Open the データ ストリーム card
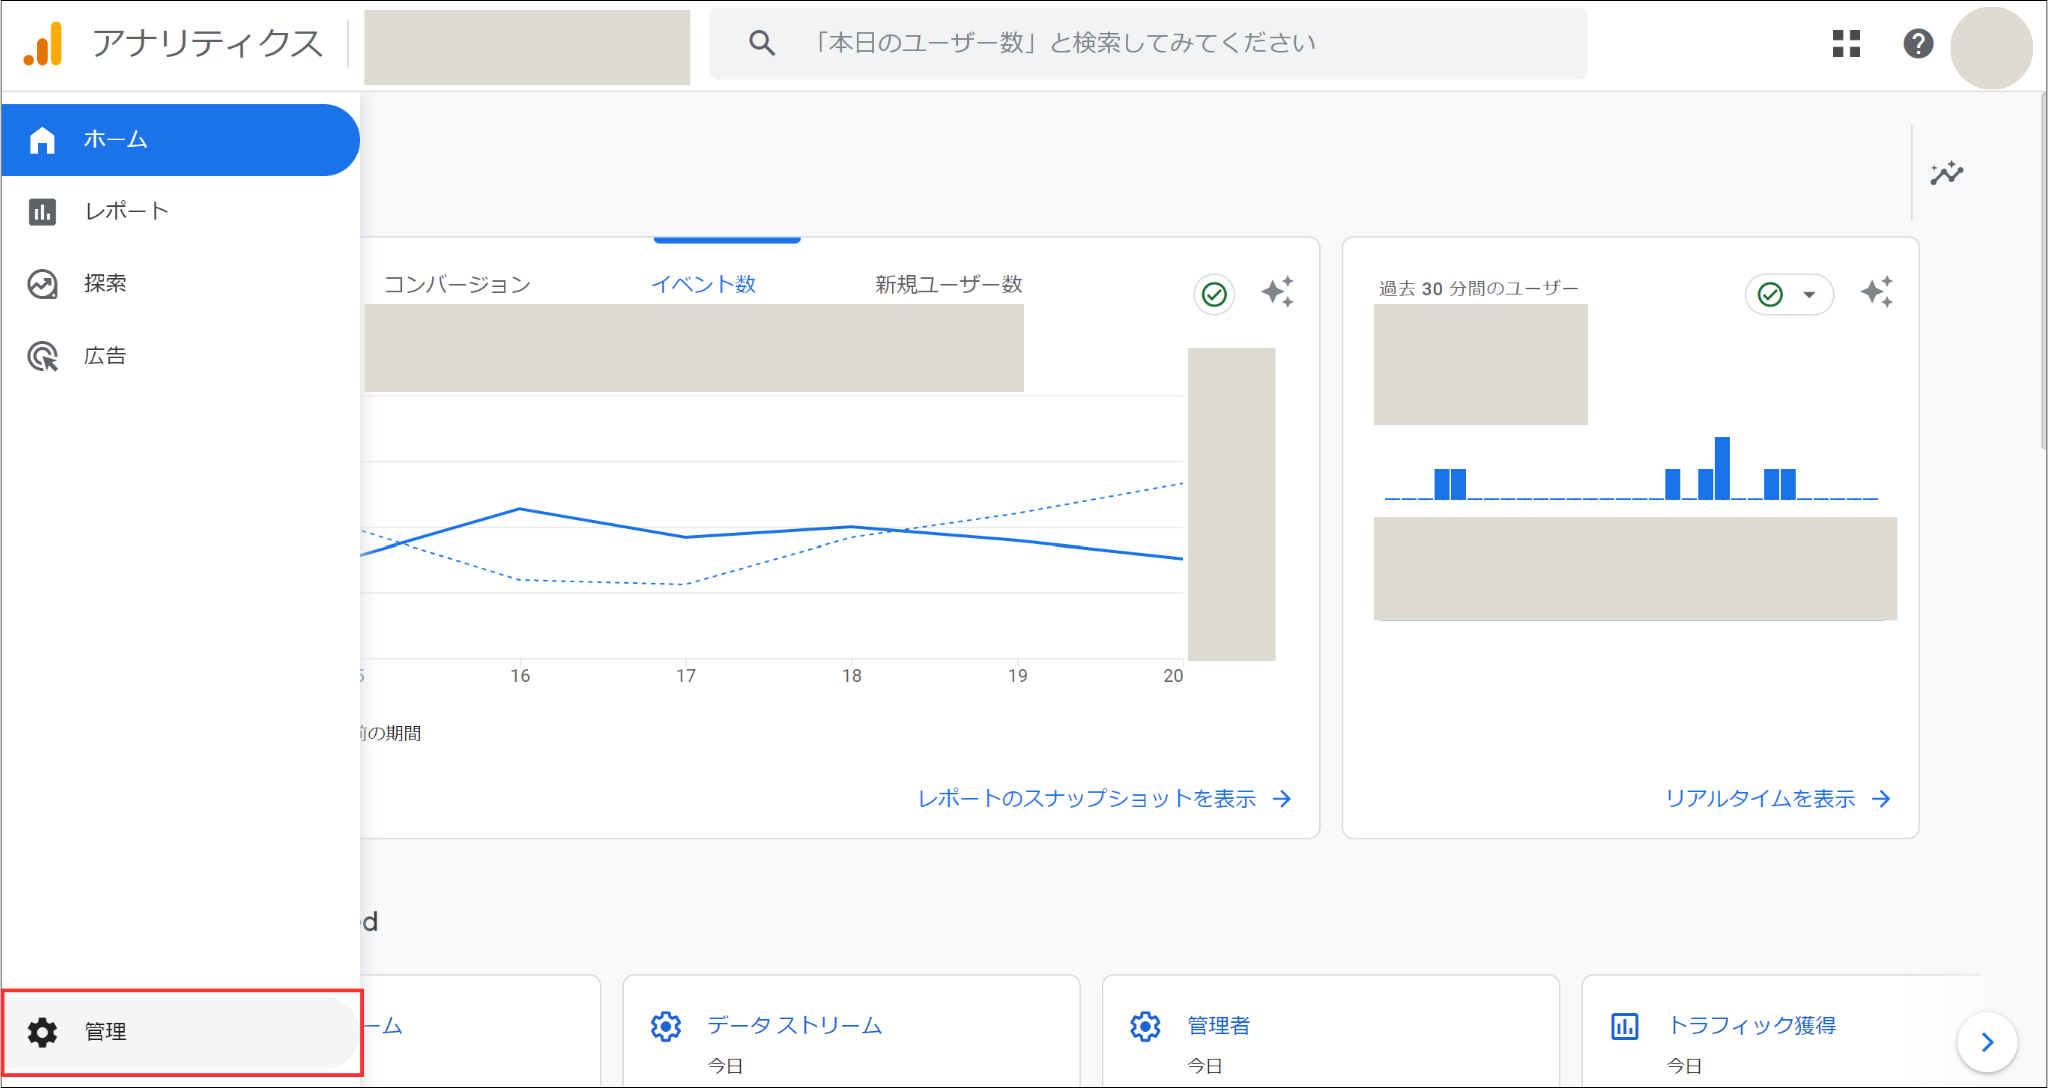 (851, 1031)
